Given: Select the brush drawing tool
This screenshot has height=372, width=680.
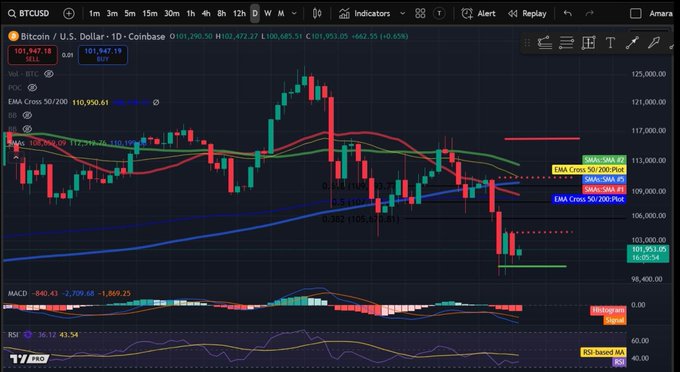Looking at the screenshot, I should (x=654, y=43).
